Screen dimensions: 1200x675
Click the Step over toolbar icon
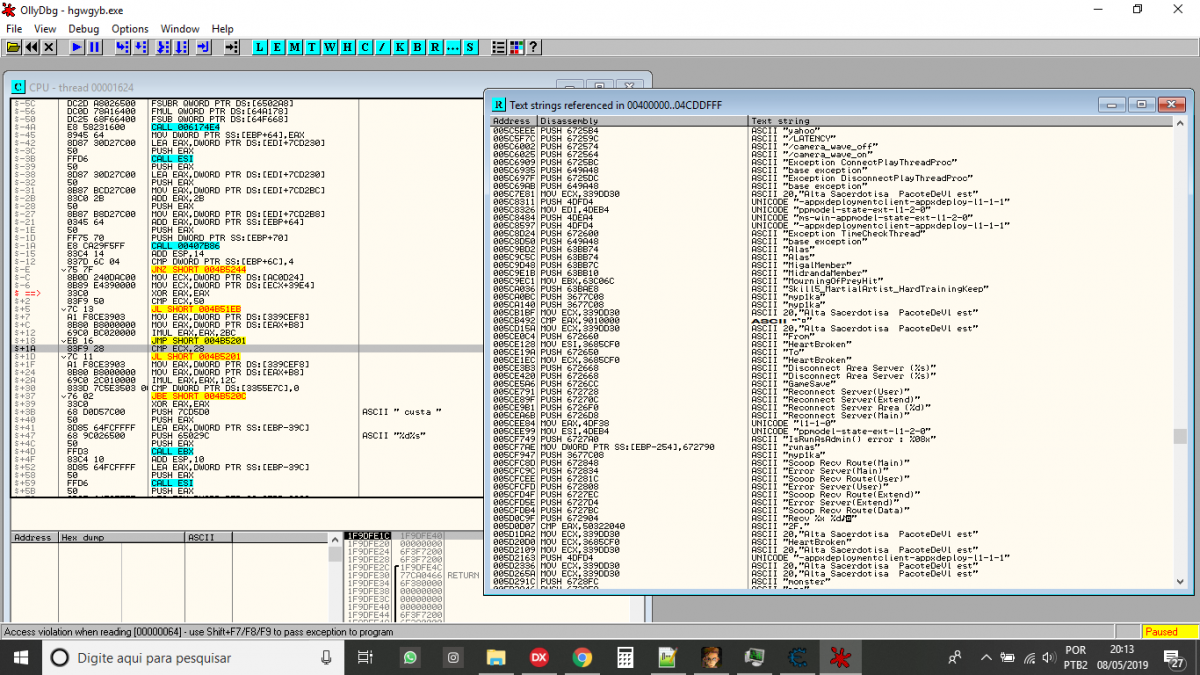pos(140,47)
